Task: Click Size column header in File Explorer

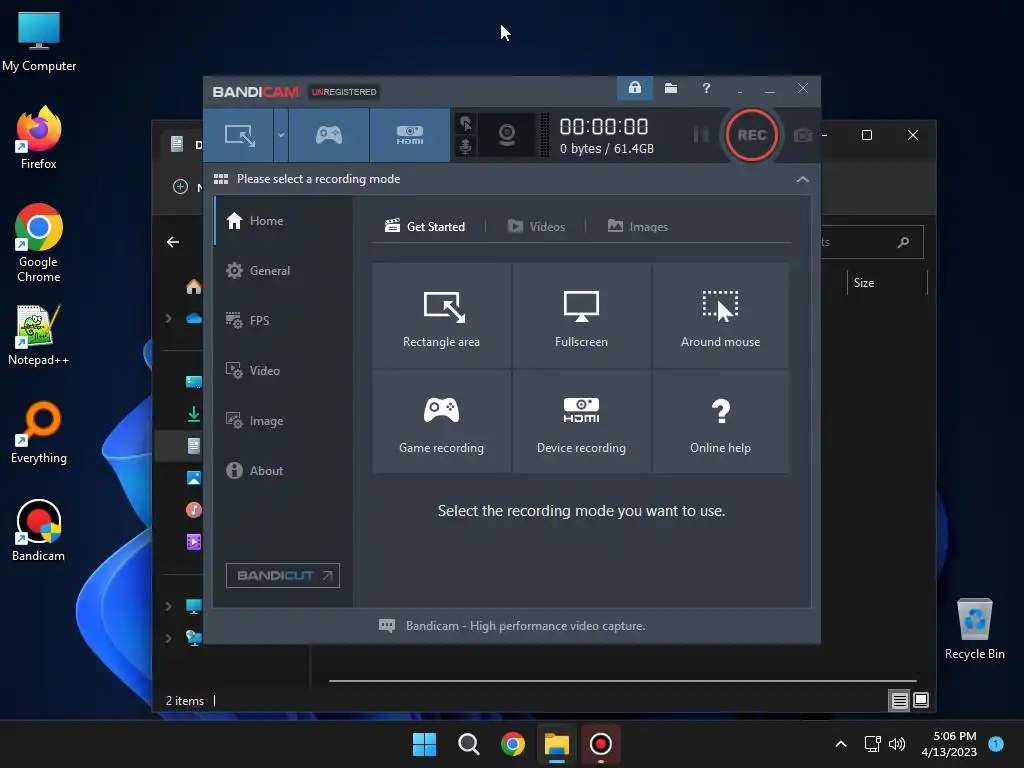Action: (x=864, y=283)
